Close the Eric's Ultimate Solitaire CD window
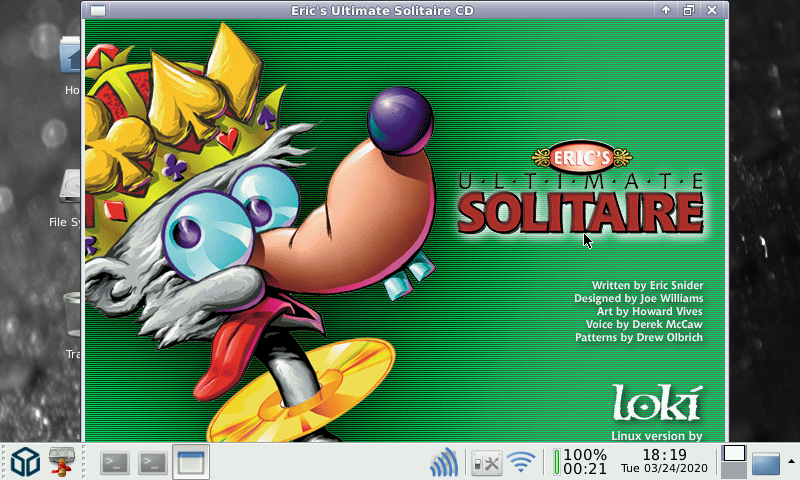Image resolution: width=800 pixels, height=480 pixels. point(712,10)
